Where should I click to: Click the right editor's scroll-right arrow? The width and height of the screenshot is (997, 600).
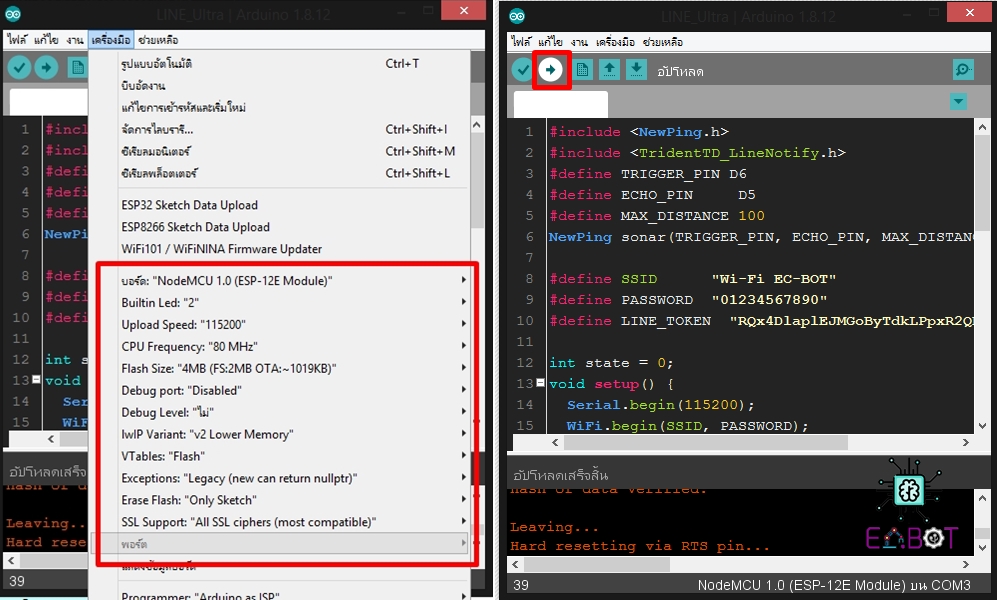coord(966,442)
